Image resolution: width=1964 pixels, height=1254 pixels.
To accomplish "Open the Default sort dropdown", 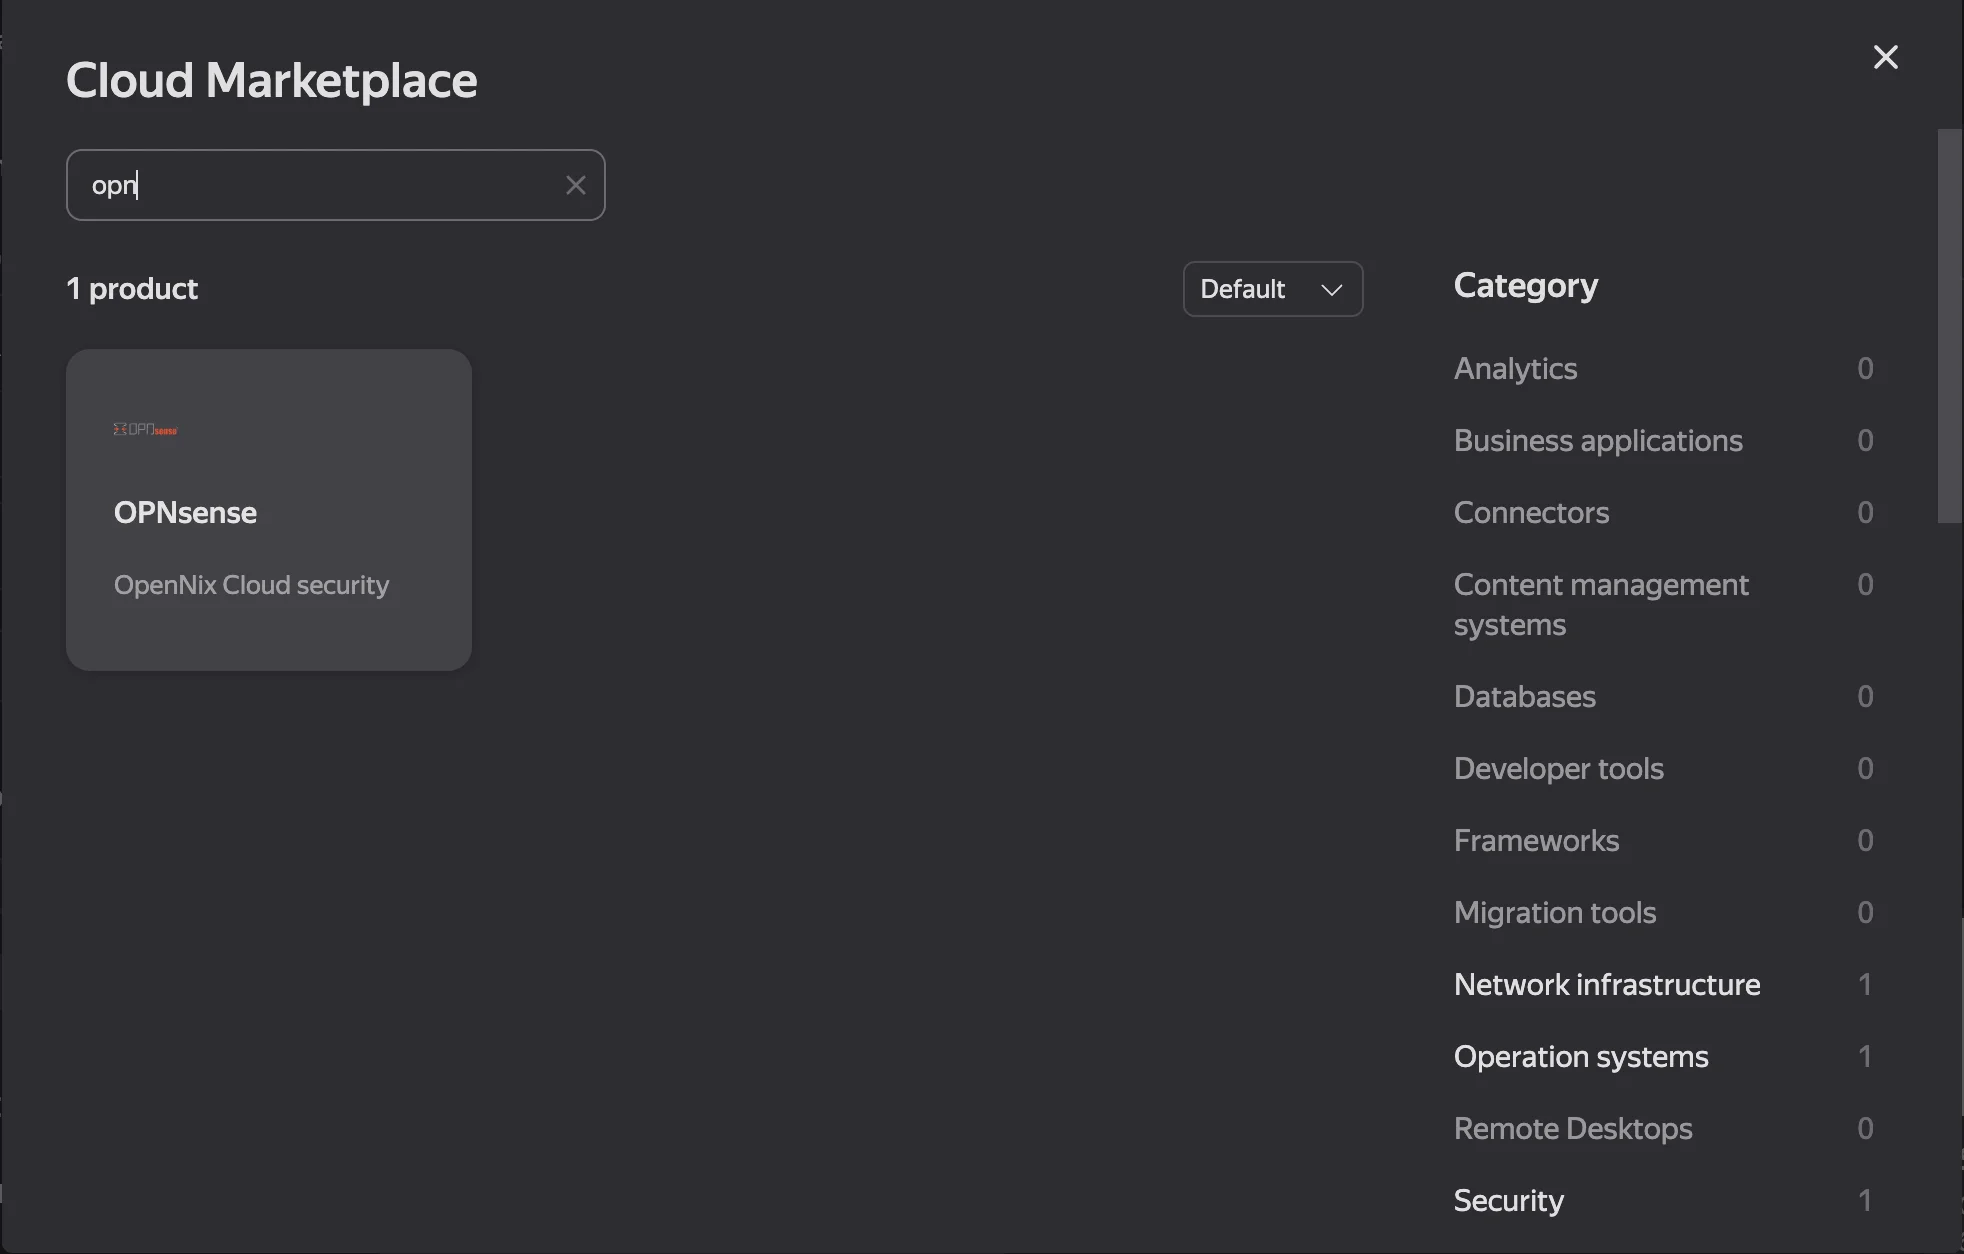I will coord(1272,289).
